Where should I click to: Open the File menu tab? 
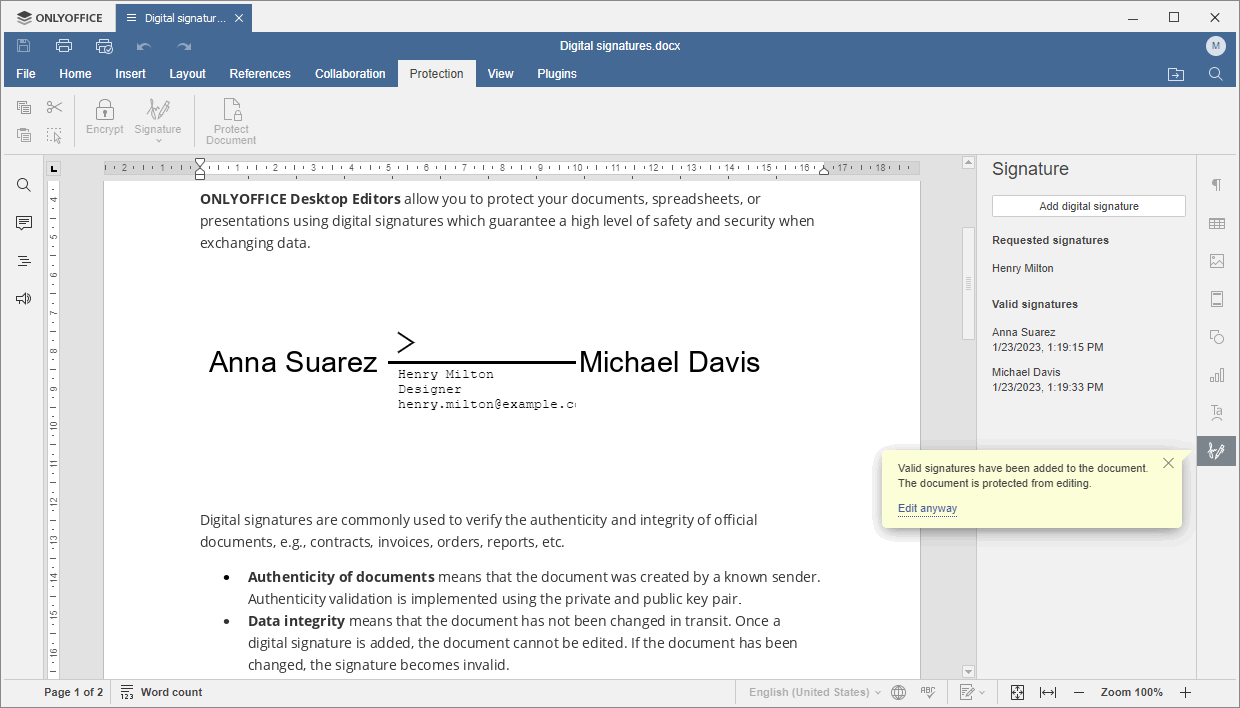click(x=26, y=74)
